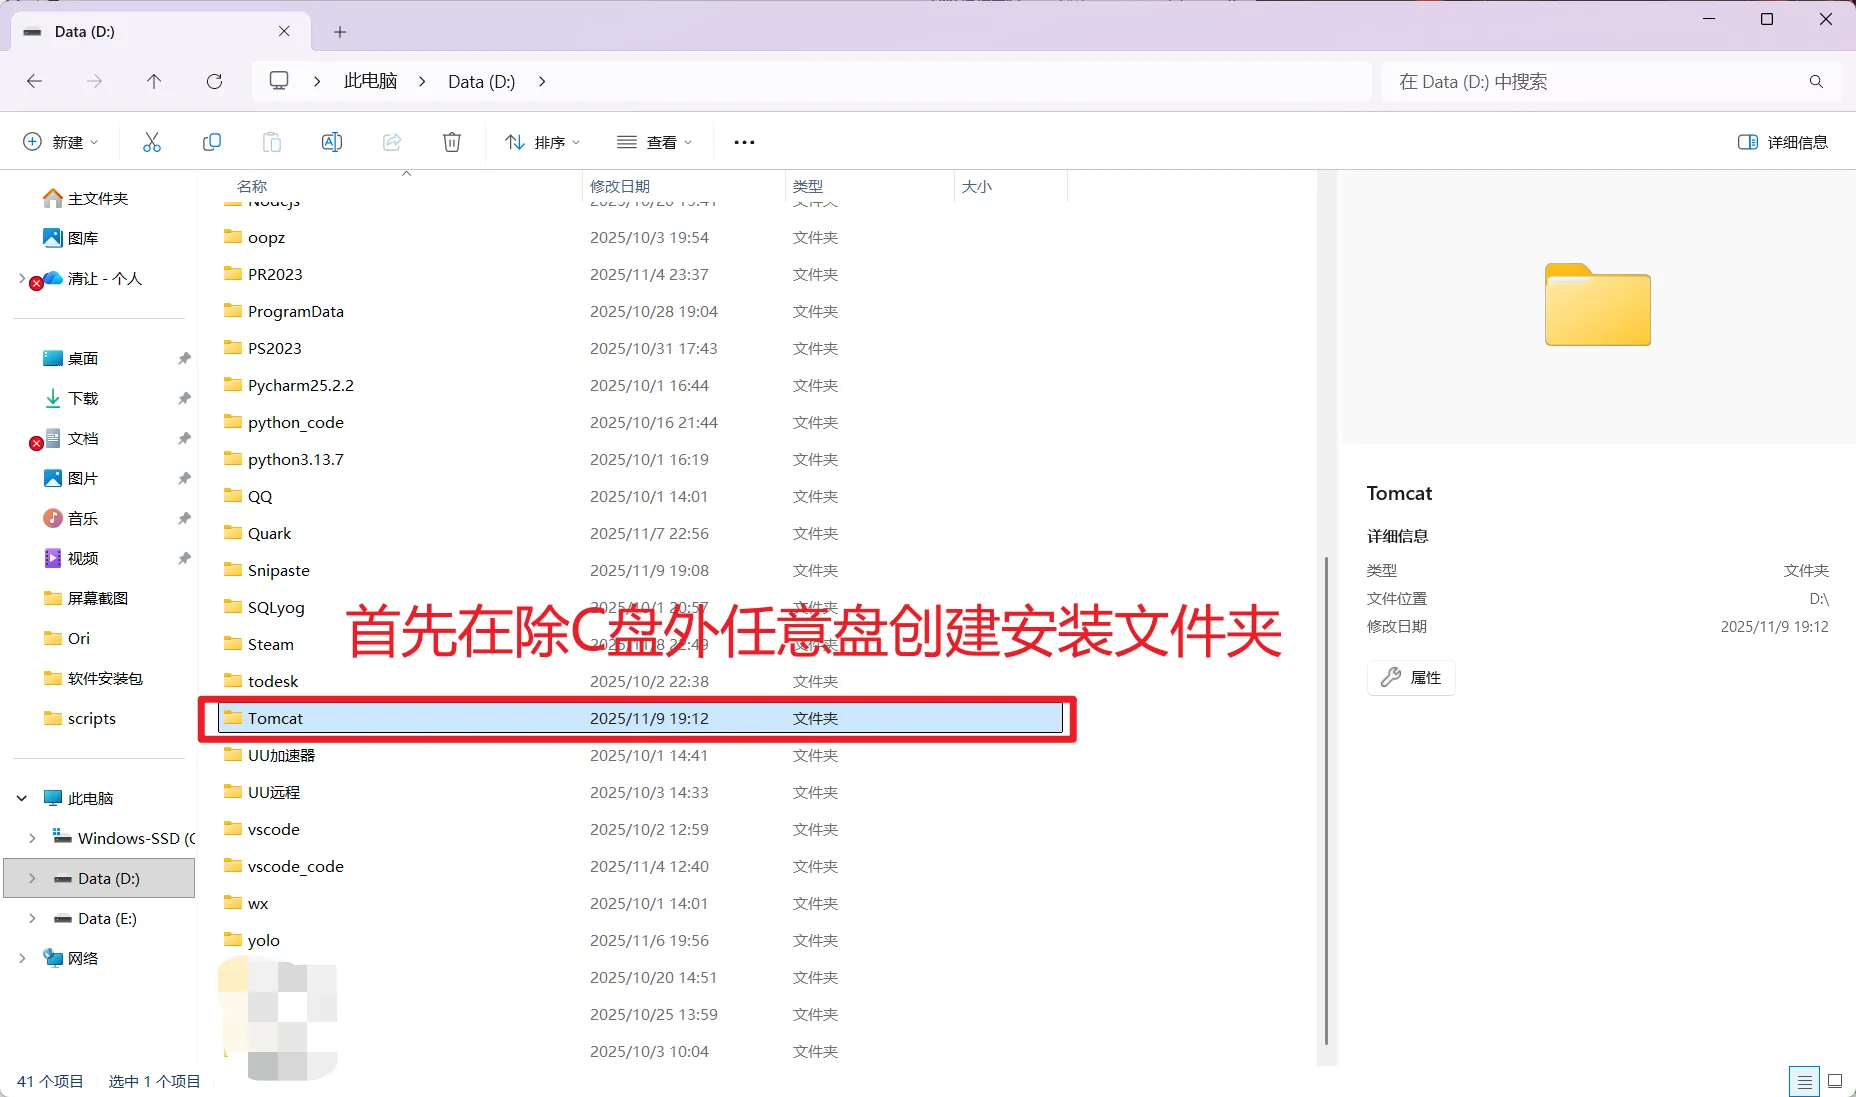Open Home (主文件夹) in sidebar
This screenshot has width=1856, height=1097.
(86, 198)
